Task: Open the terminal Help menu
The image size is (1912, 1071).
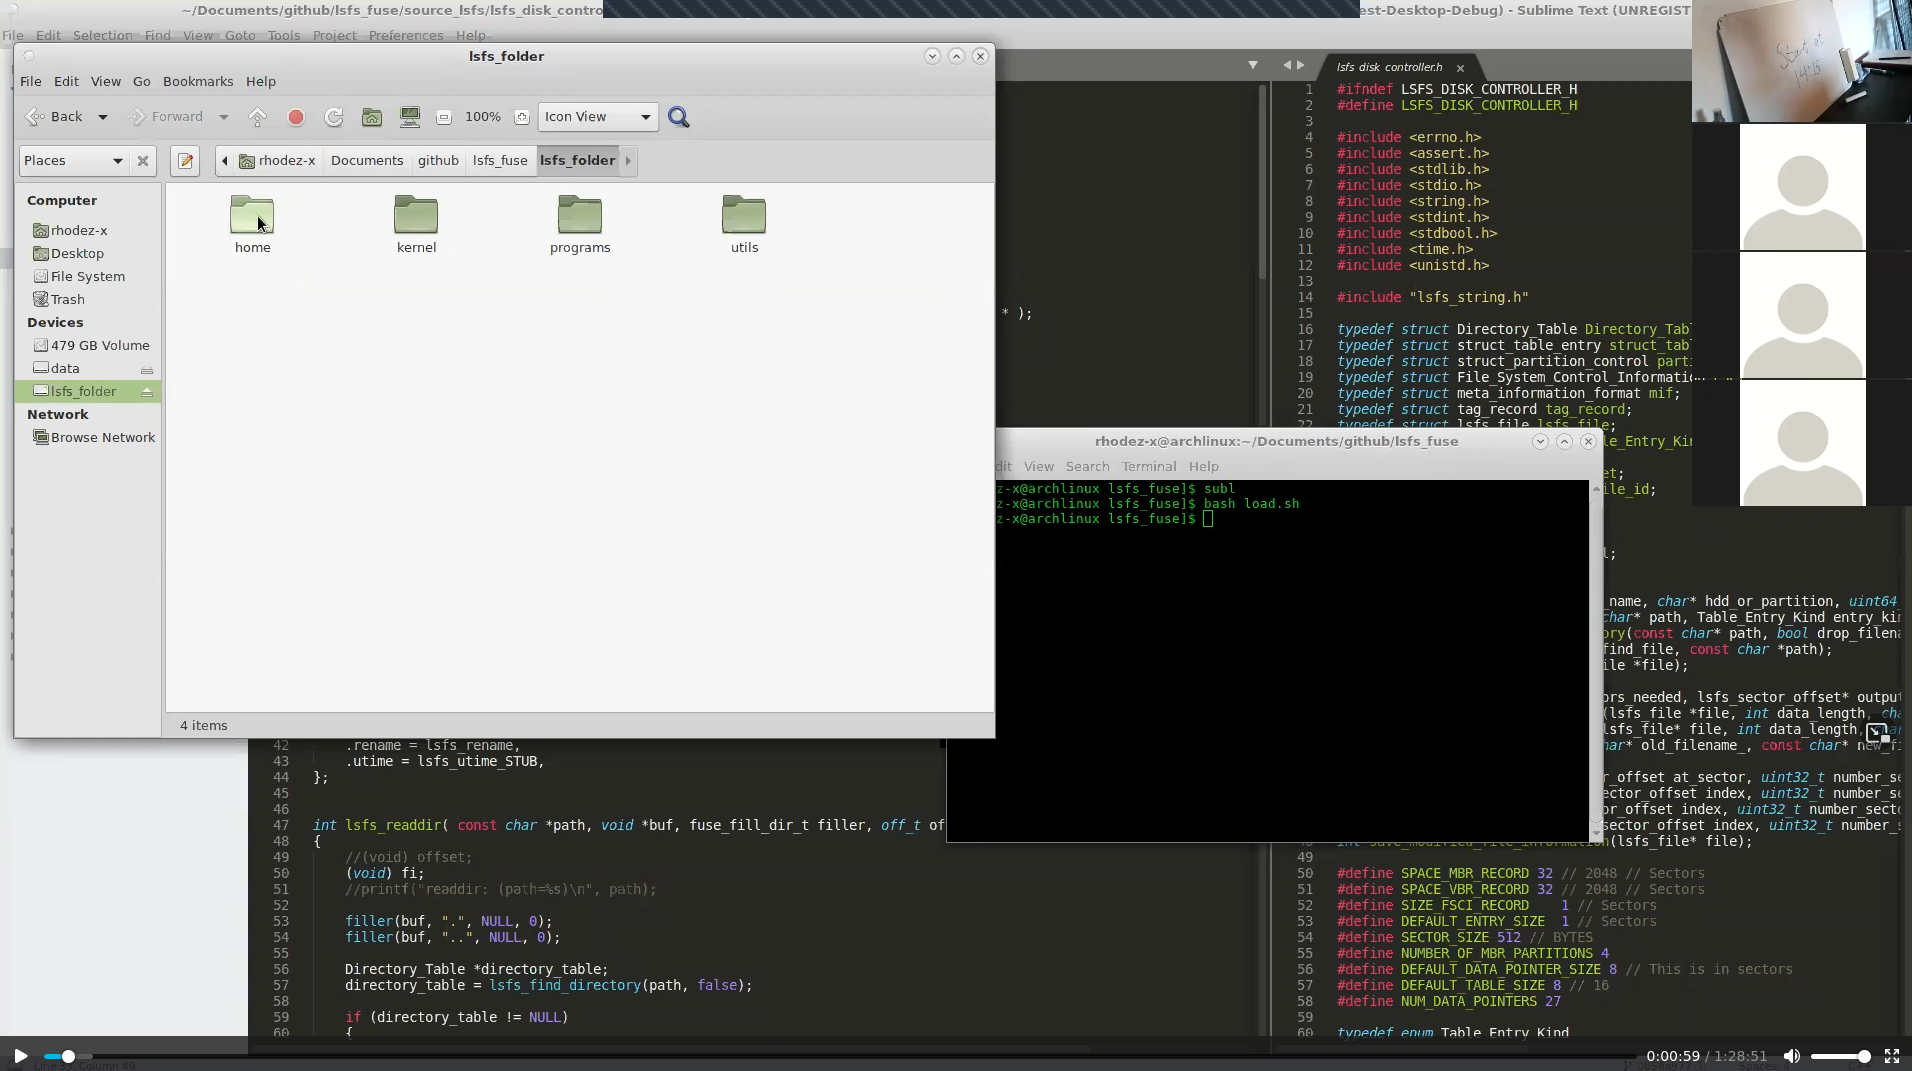Action: tap(1203, 466)
